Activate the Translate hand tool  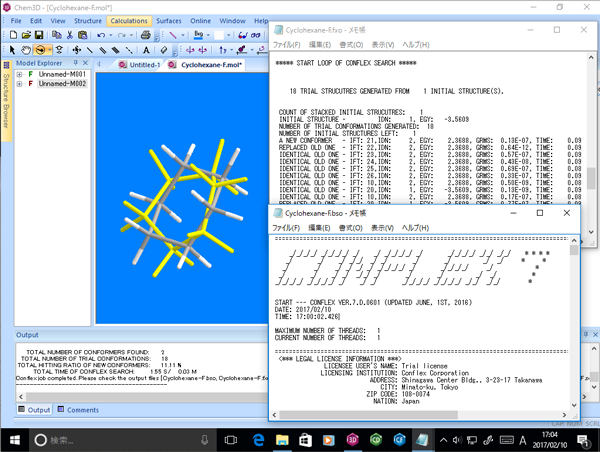[27, 49]
